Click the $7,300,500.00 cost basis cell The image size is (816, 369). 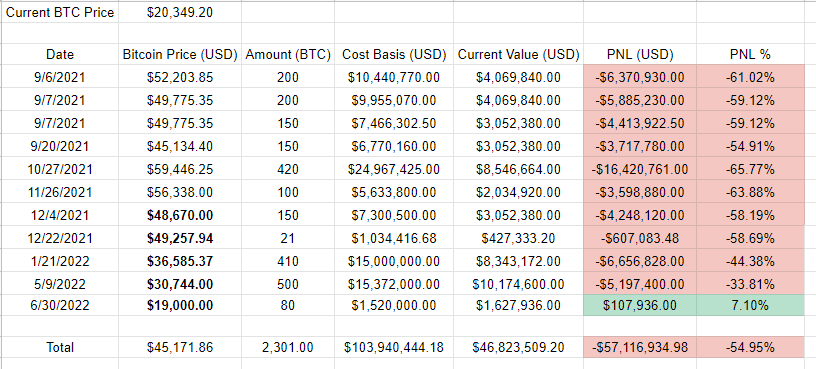394,215
